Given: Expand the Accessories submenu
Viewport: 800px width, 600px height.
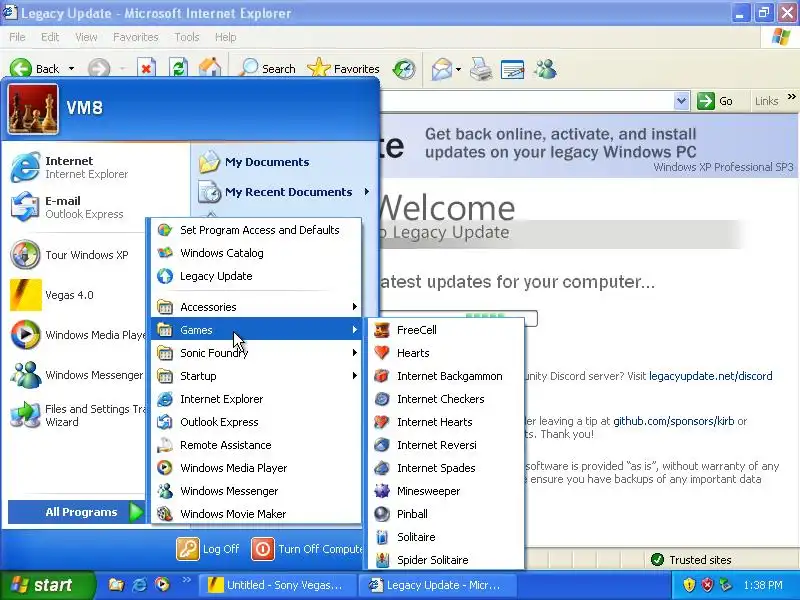Looking at the screenshot, I should [256, 307].
